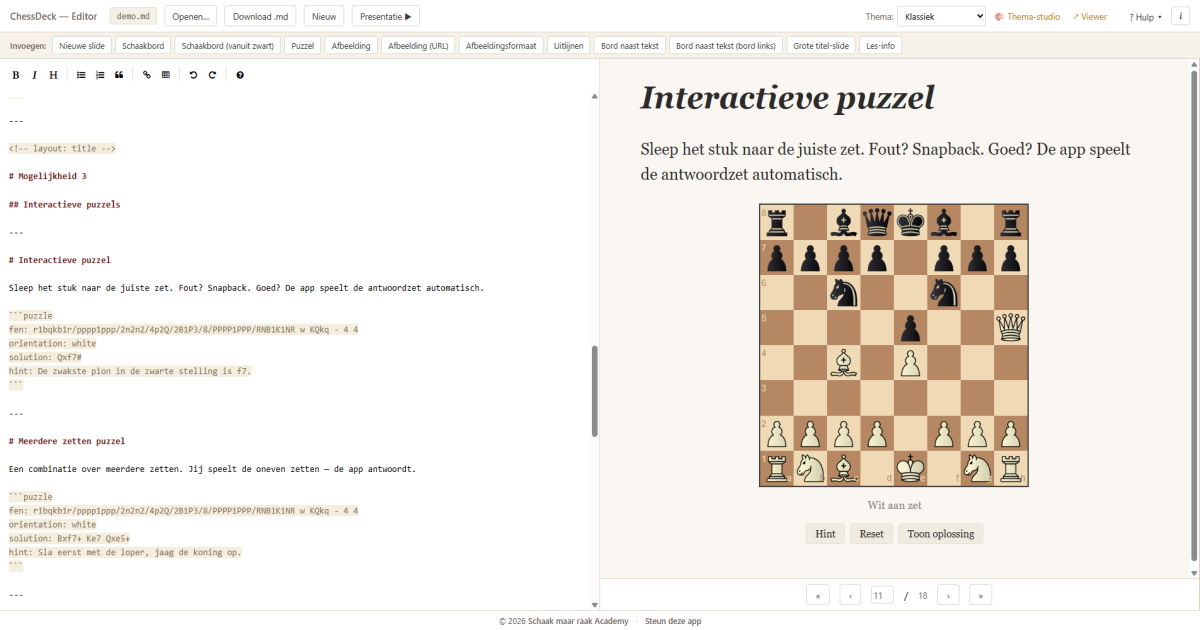The height and width of the screenshot is (630, 1200).
Task: Apply italic formatting in editor toolbar
Action: click(x=34, y=75)
